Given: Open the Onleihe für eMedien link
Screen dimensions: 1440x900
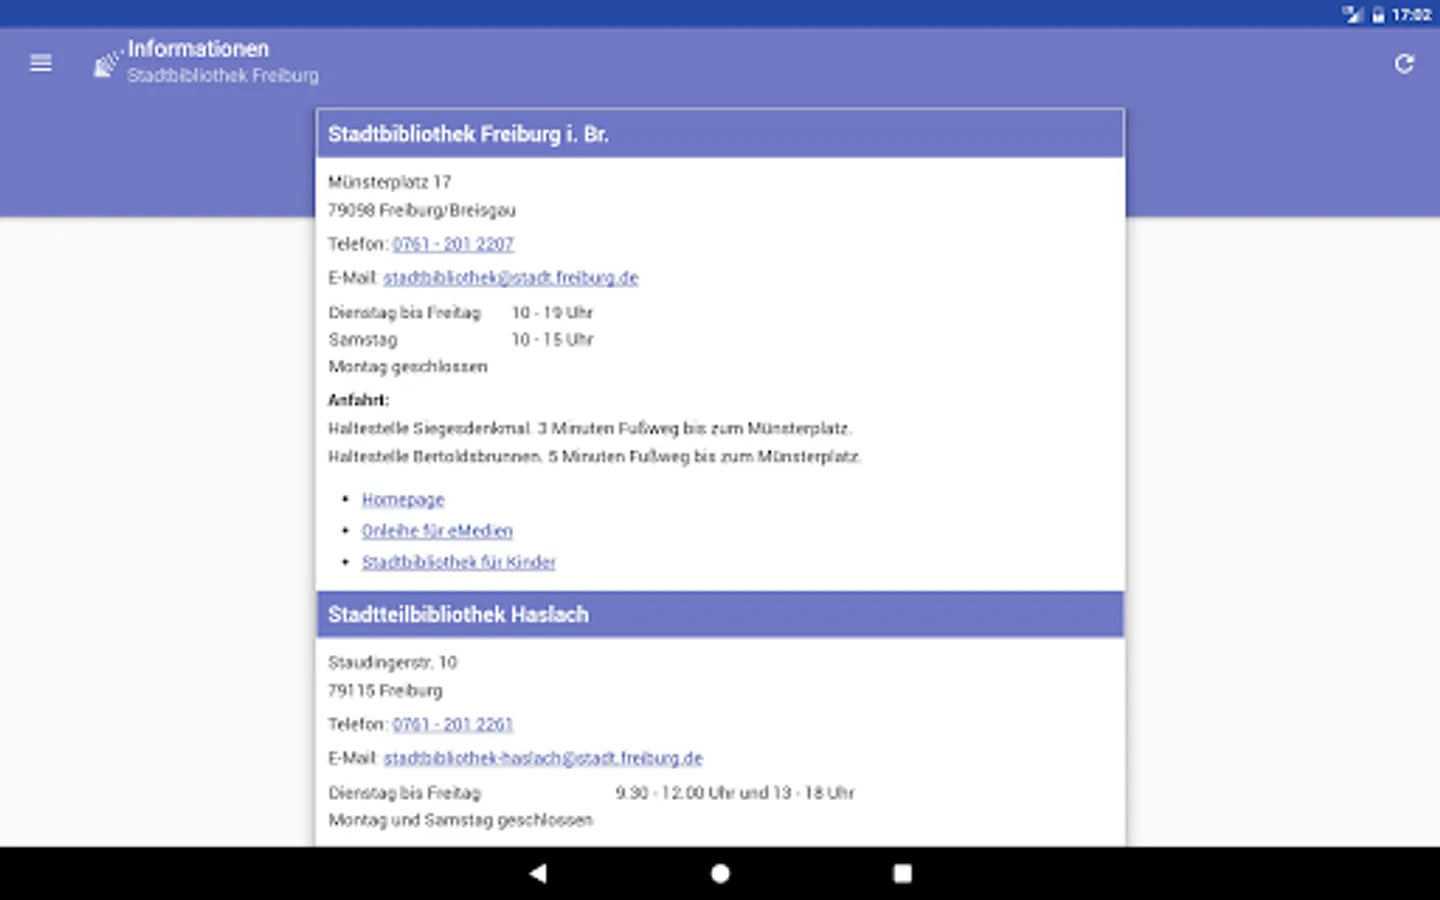Looking at the screenshot, I should click(x=437, y=530).
